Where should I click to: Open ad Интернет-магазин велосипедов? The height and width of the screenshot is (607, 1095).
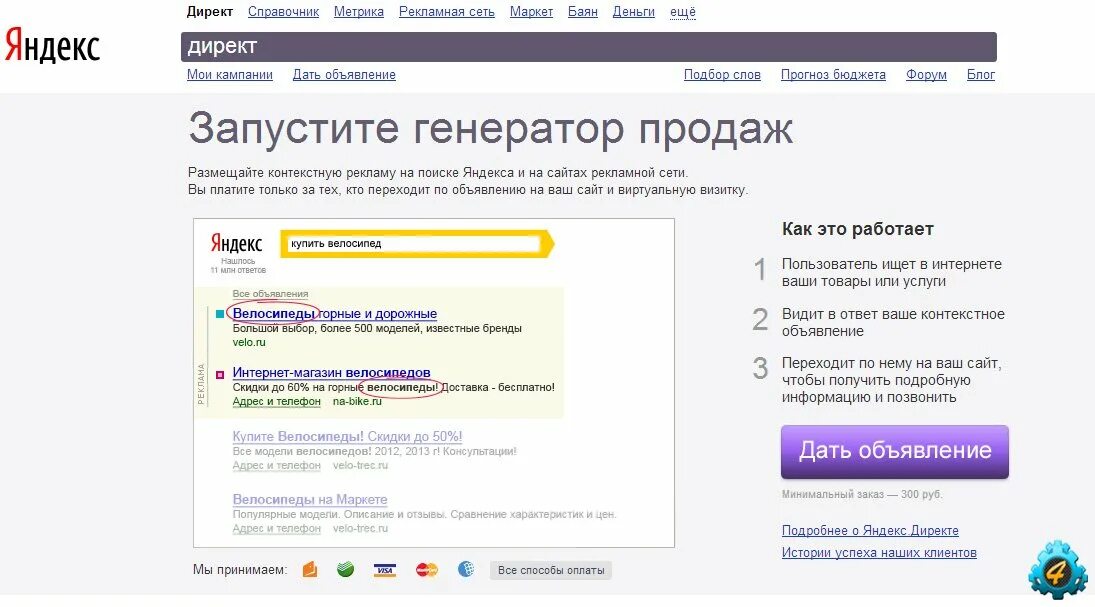(x=331, y=372)
